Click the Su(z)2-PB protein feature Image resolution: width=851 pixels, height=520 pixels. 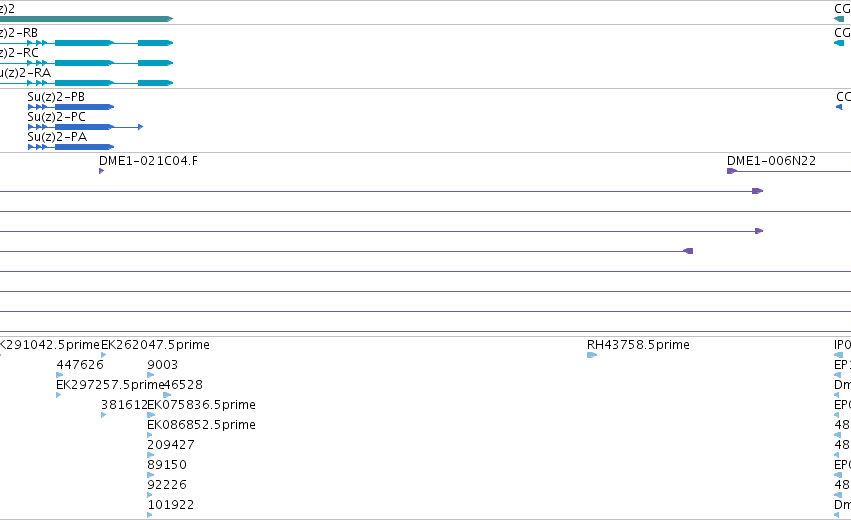71,107
